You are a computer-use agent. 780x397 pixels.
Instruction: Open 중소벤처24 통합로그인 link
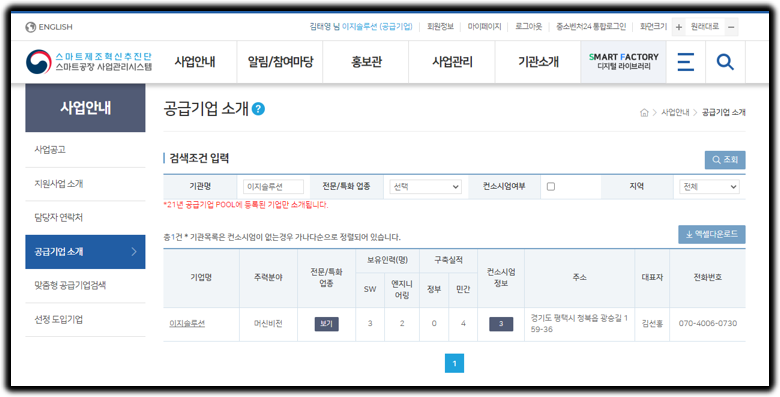coord(591,27)
